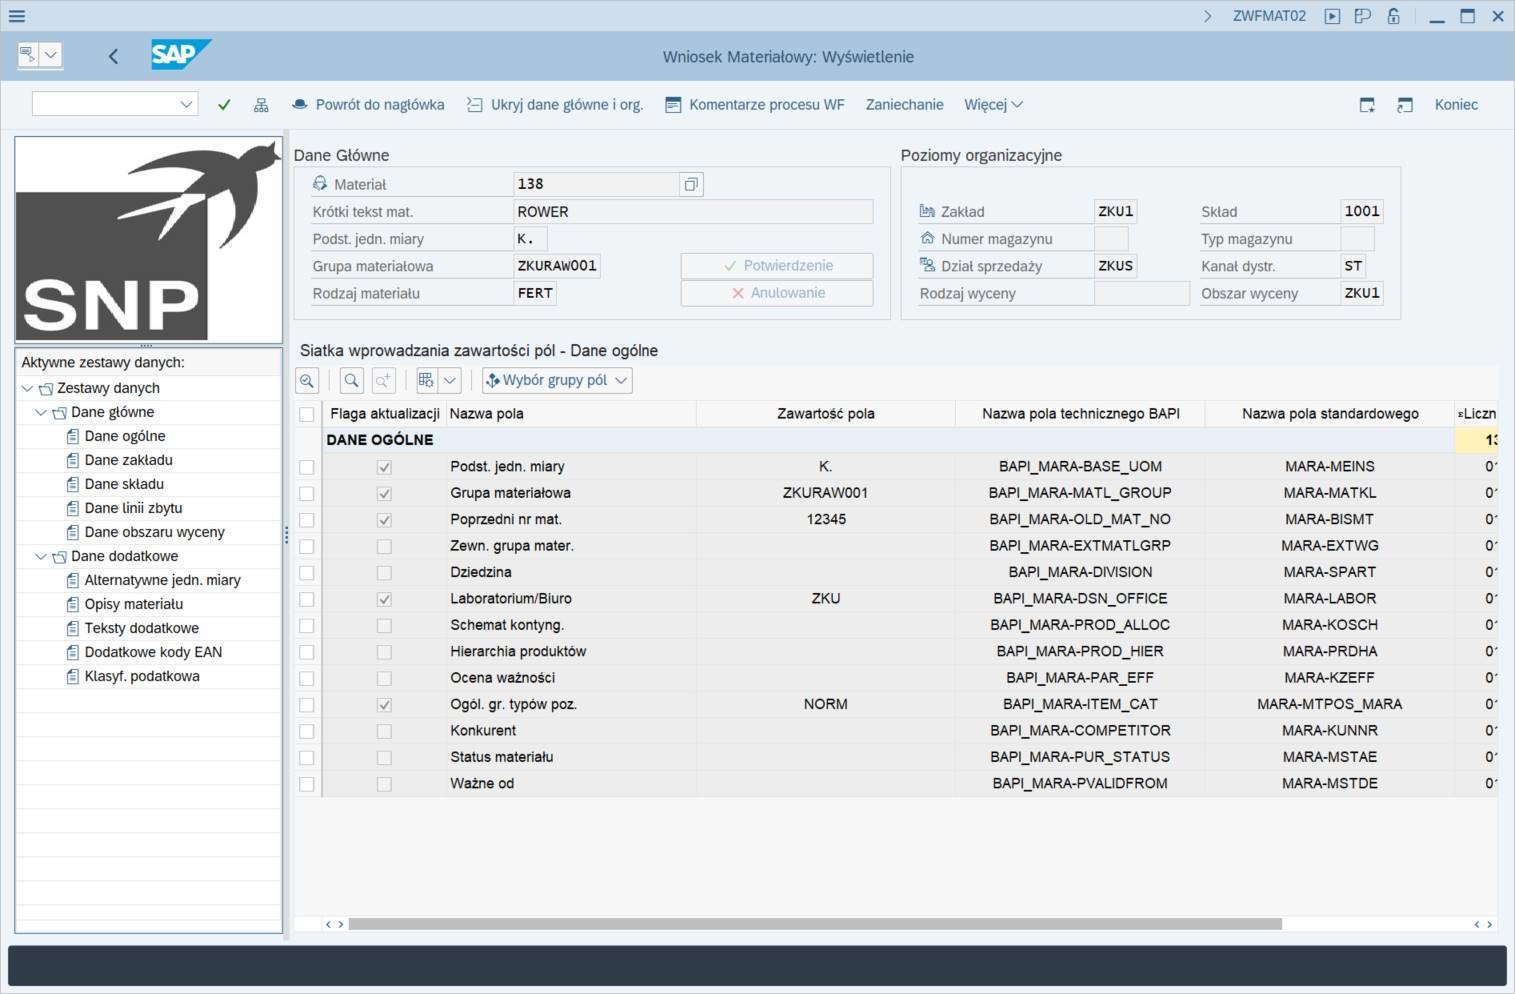Open the hamburger menu icon at top left

(x=17, y=16)
